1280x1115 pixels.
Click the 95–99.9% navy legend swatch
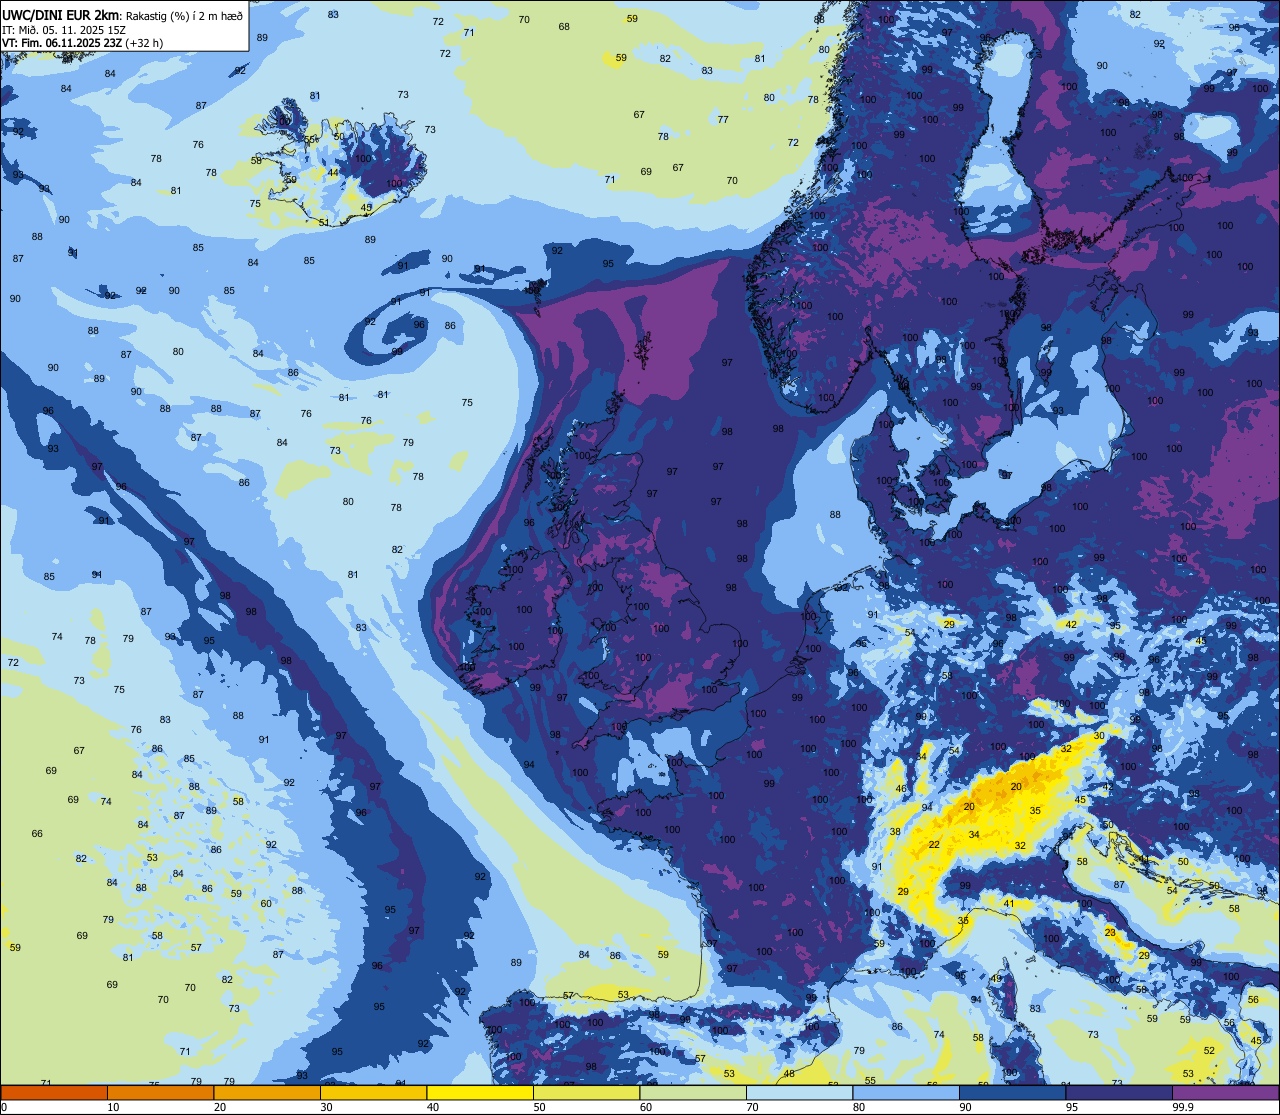pyautogui.click(x=1118, y=1092)
